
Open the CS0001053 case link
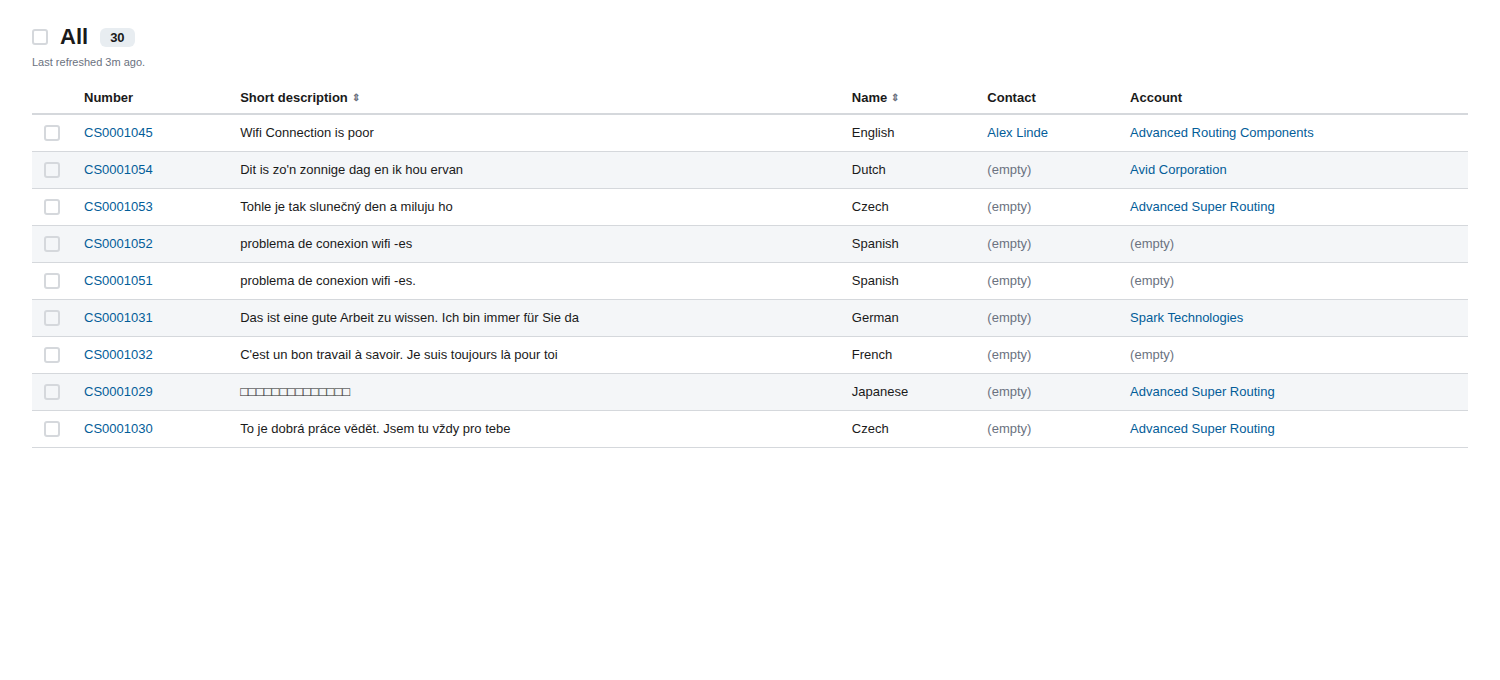[x=118, y=207]
